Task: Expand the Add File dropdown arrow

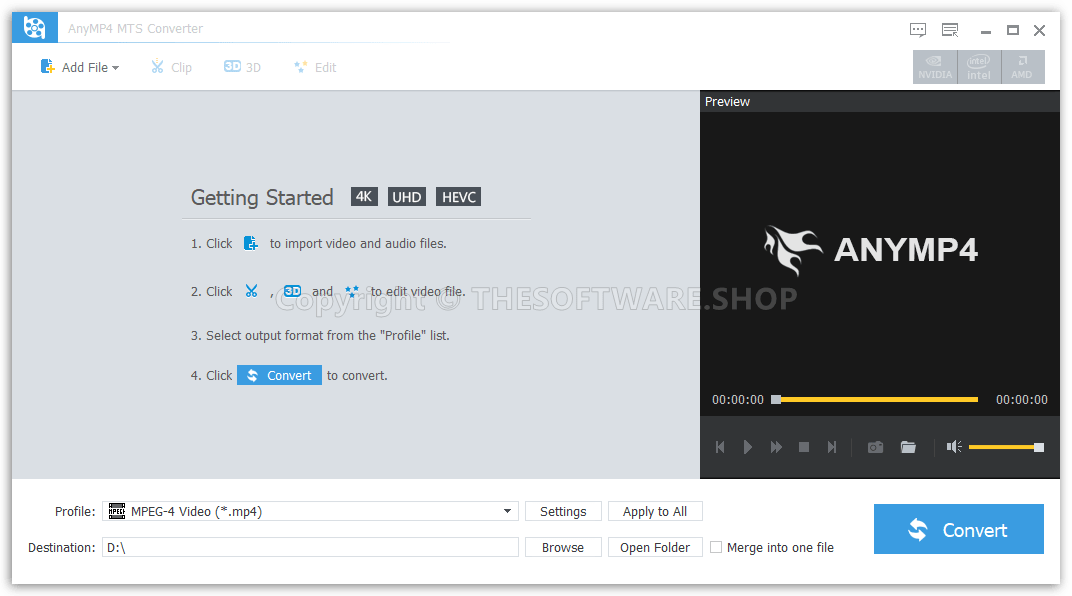Action: (115, 68)
